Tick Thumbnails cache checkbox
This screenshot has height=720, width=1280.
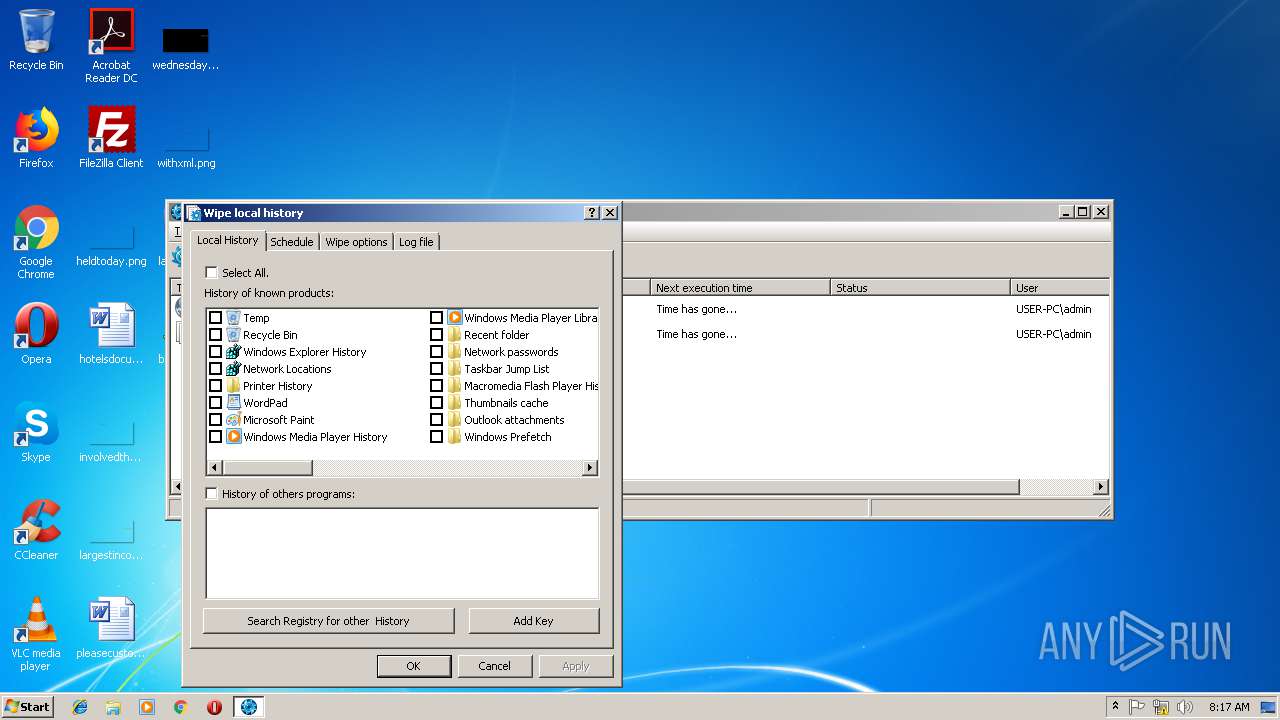(x=436, y=403)
